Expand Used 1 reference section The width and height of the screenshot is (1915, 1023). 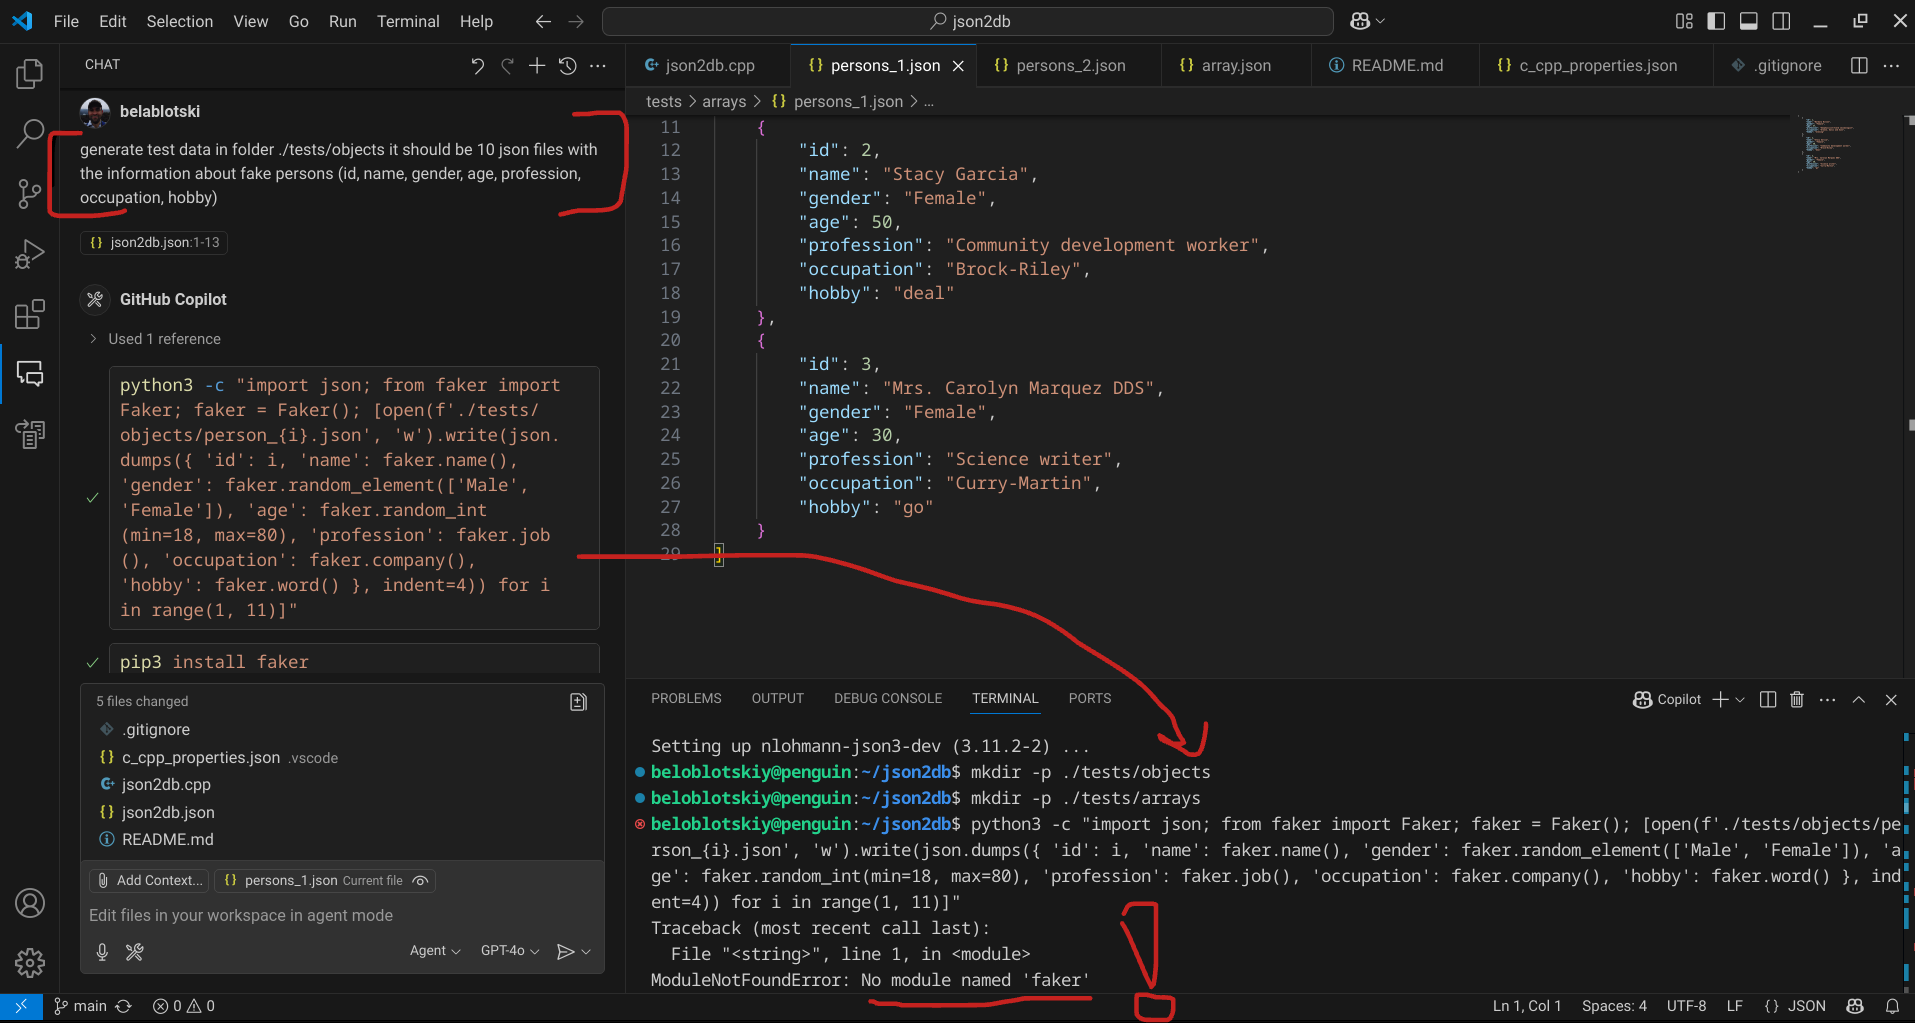155,339
